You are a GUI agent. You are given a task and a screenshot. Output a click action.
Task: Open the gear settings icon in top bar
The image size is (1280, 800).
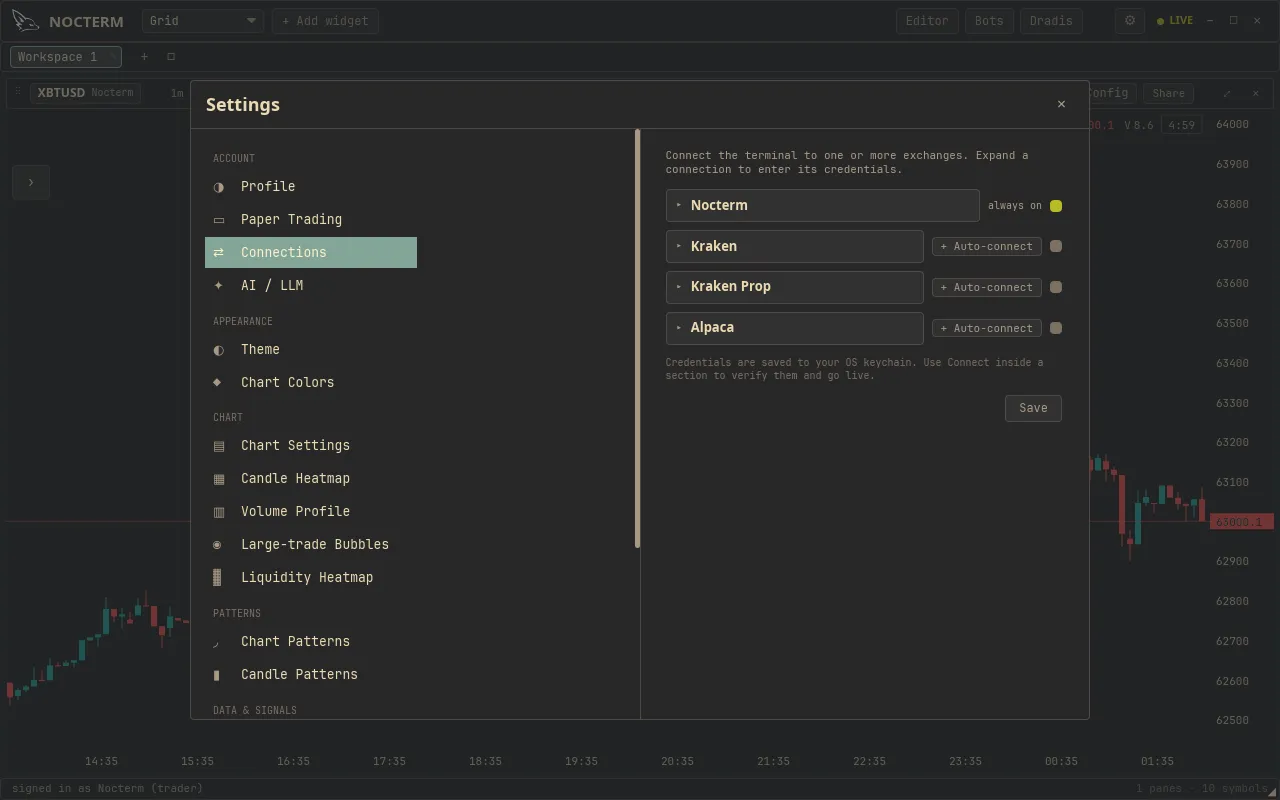1130,21
